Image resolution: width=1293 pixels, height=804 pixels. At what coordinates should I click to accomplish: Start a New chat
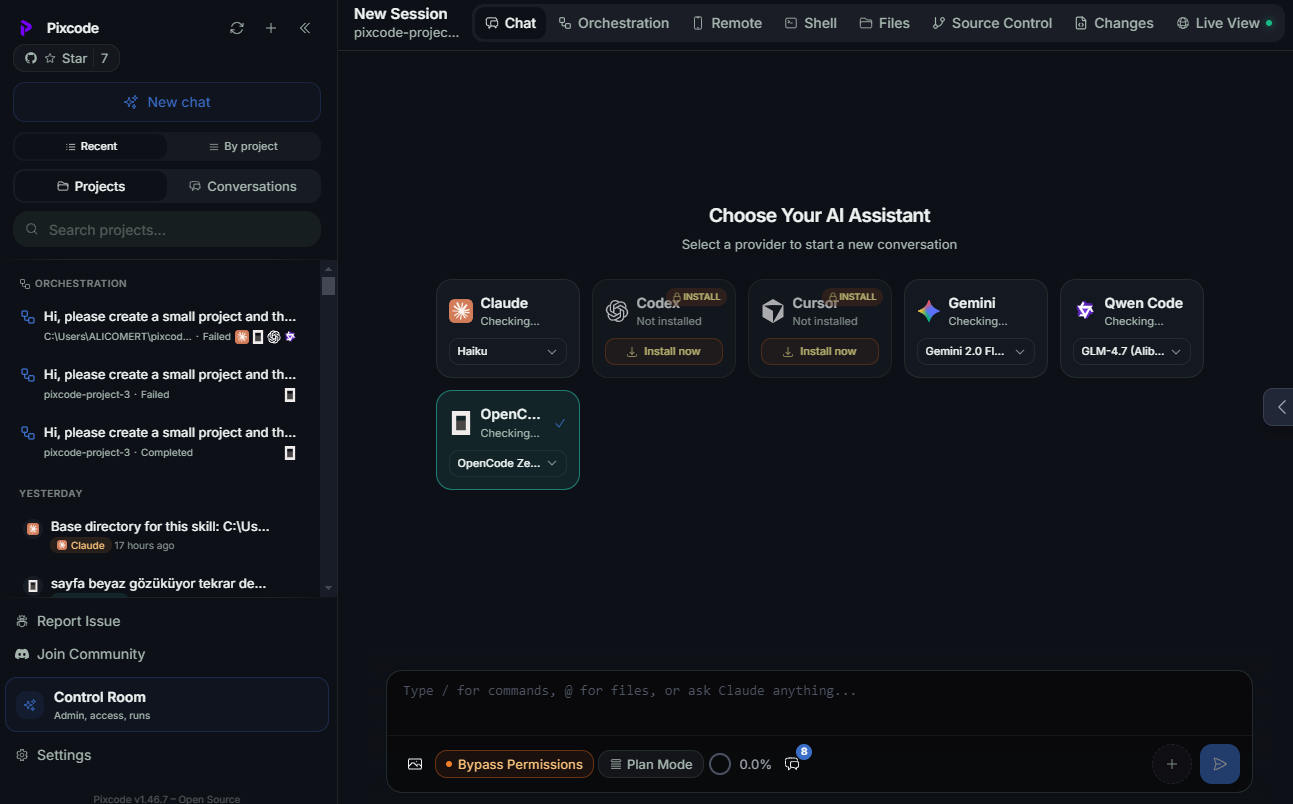click(167, 102)
